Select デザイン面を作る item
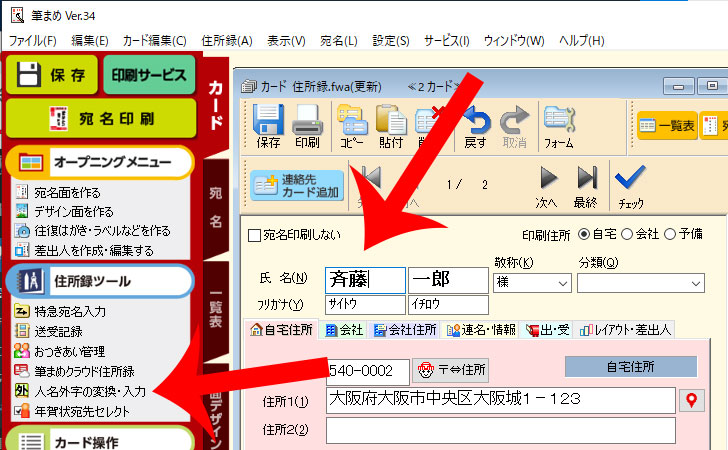 point(64,212)
